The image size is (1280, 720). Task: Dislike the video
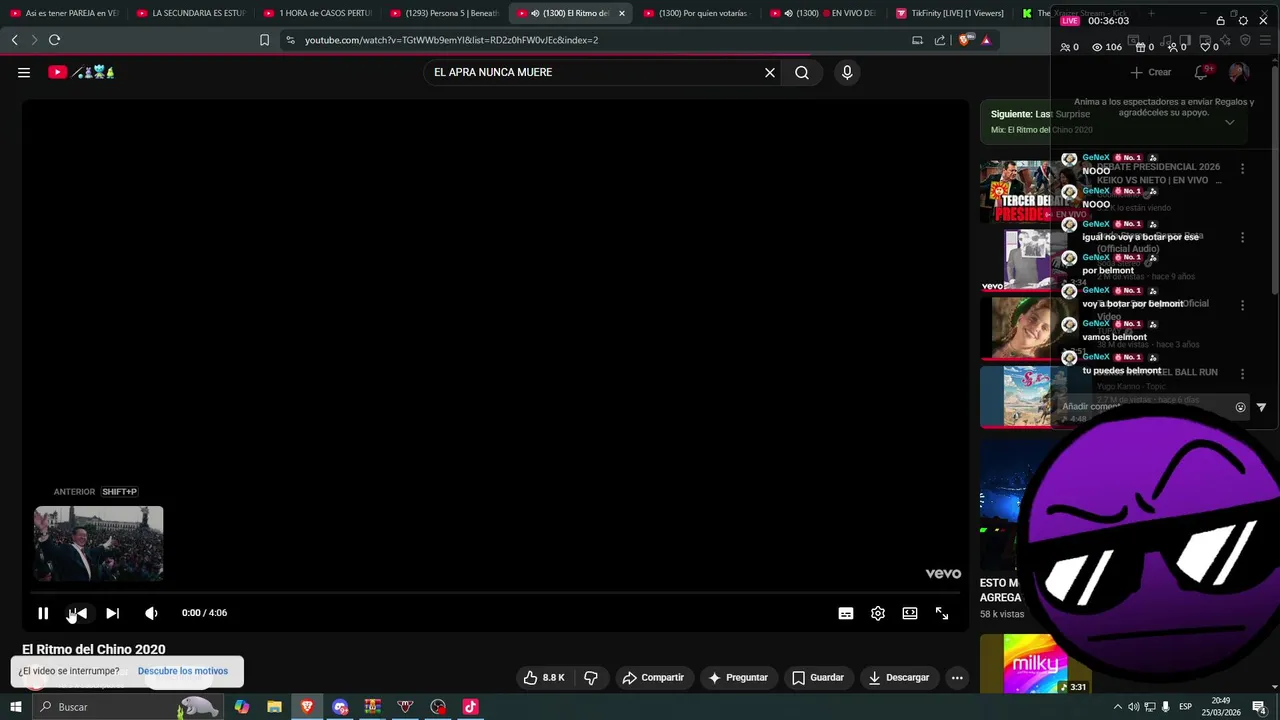coord(591,677)
